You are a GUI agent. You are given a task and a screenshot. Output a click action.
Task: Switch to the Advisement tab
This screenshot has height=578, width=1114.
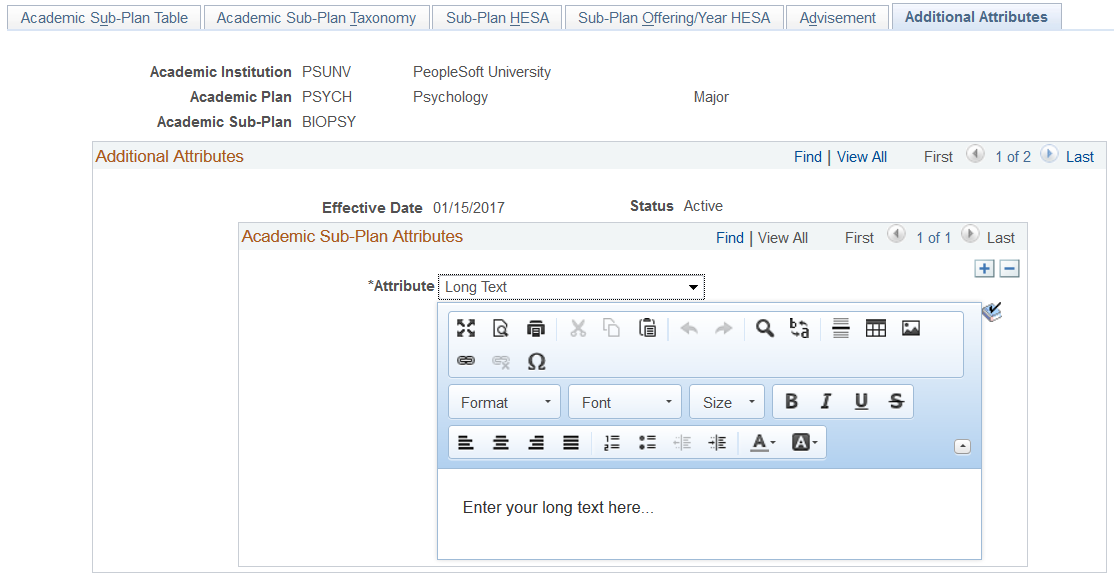pyautogui.click(x=837, y=17)
